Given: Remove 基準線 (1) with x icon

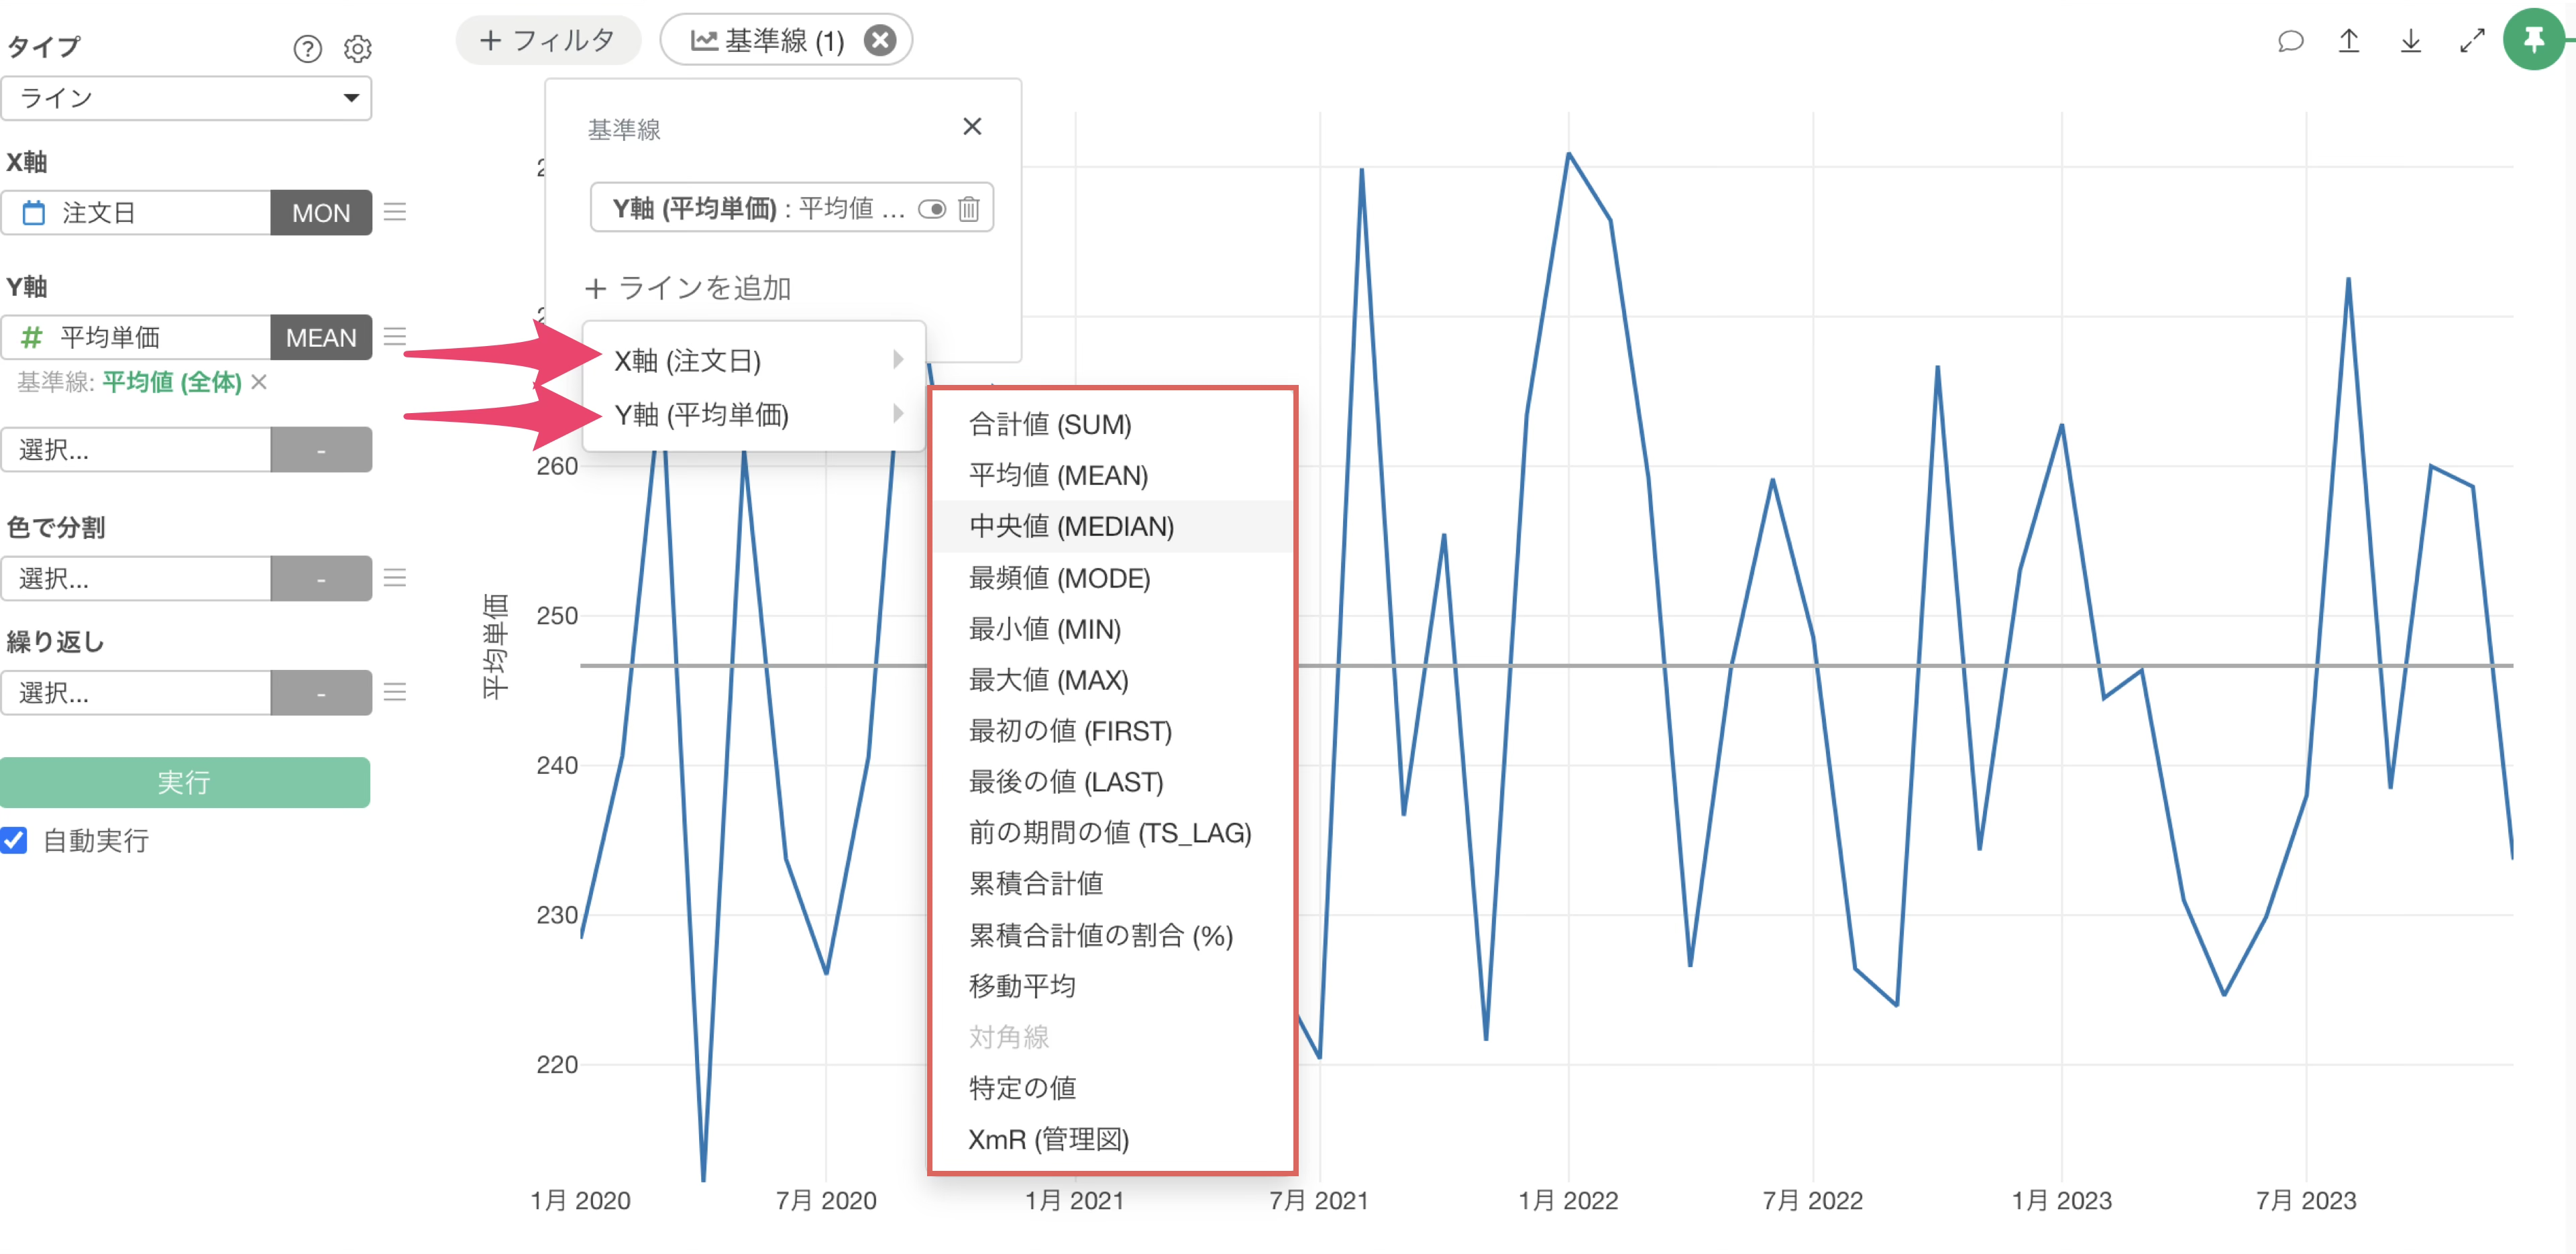Looking at the screenshot, I should click(879, 40).
